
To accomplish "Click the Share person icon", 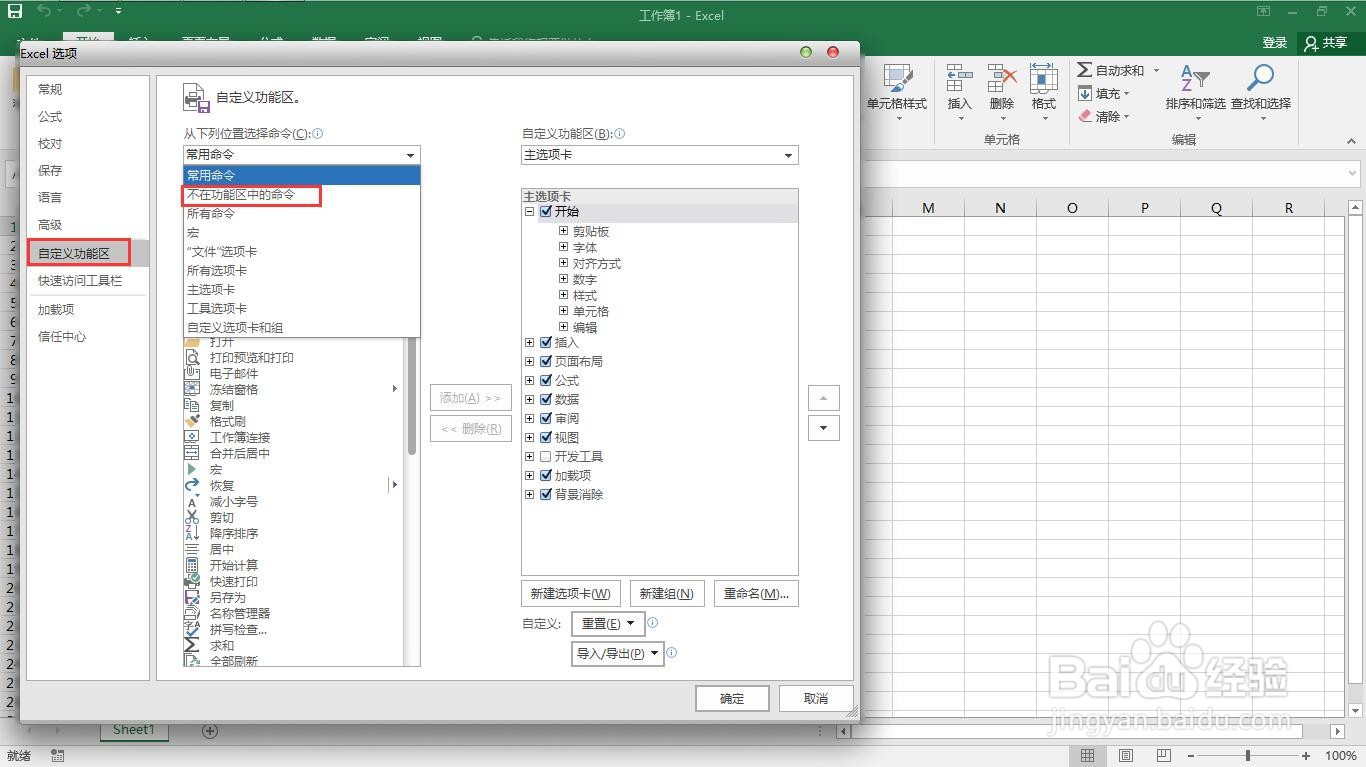I will pos(1311,43).
